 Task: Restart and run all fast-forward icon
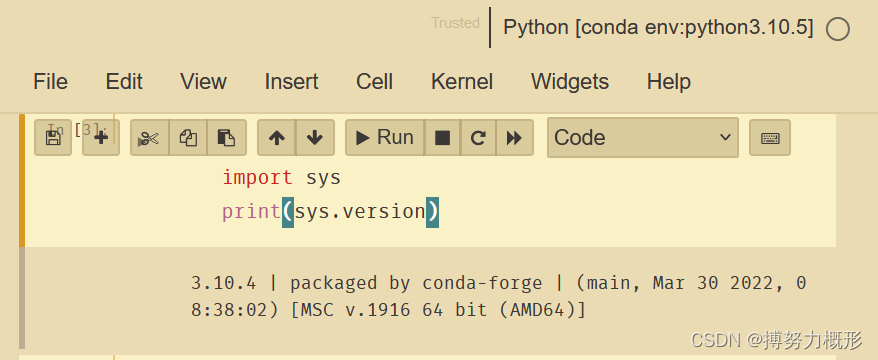point(514,137)
